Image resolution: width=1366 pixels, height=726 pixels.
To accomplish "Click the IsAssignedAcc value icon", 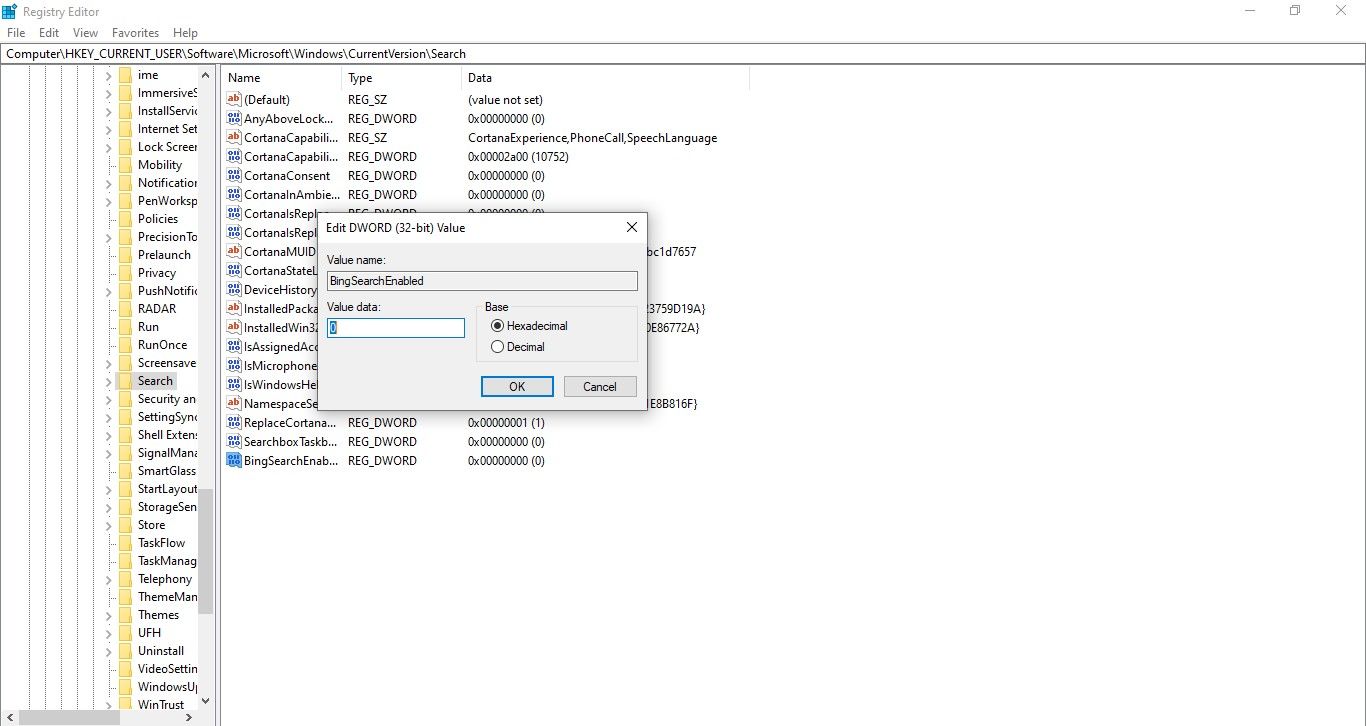I will (234, 347).
